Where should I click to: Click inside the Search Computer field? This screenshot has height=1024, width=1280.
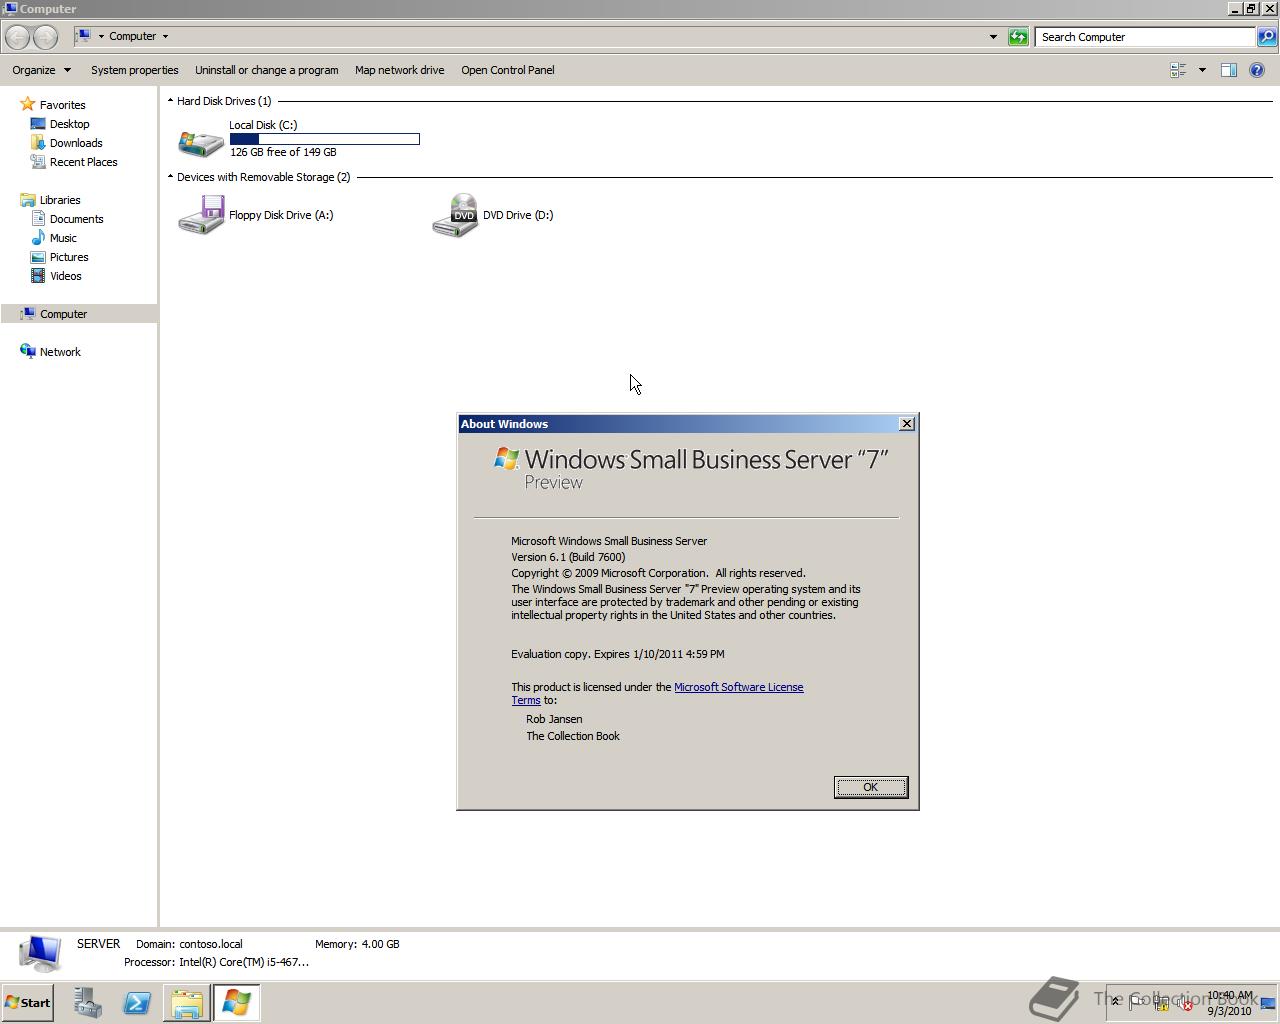point(1145,37)
